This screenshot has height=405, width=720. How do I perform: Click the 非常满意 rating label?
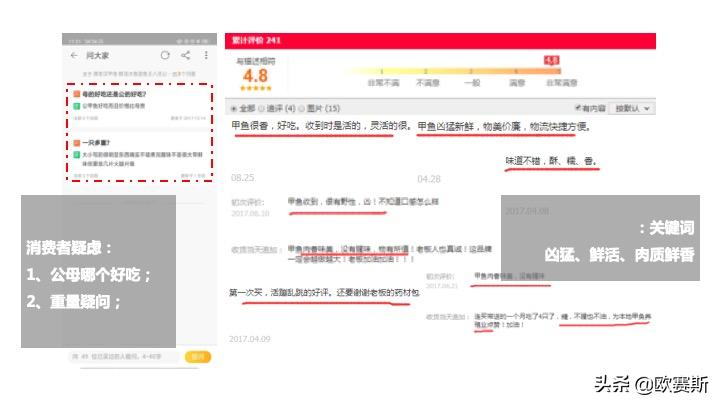coord(562,83)
